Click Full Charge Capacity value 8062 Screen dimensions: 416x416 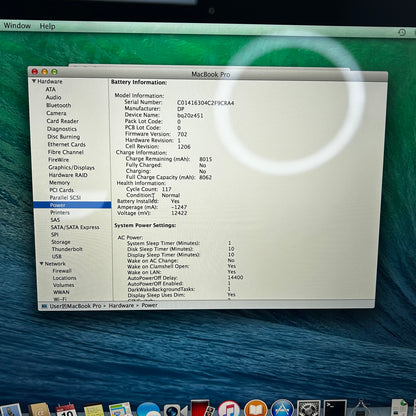click(x=205, y=177)
